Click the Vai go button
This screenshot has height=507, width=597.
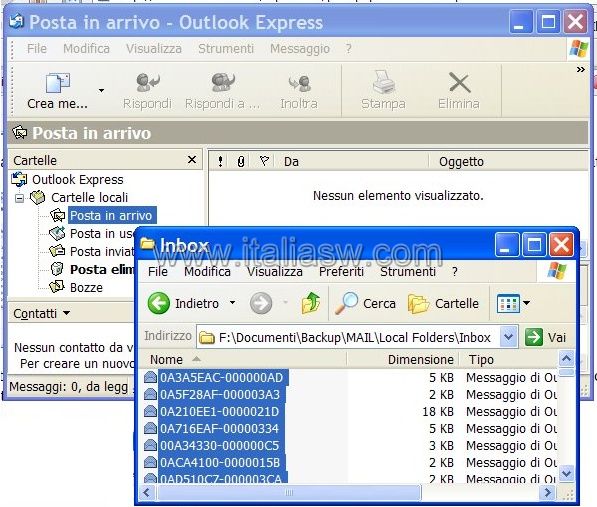[x=546, y=337]
